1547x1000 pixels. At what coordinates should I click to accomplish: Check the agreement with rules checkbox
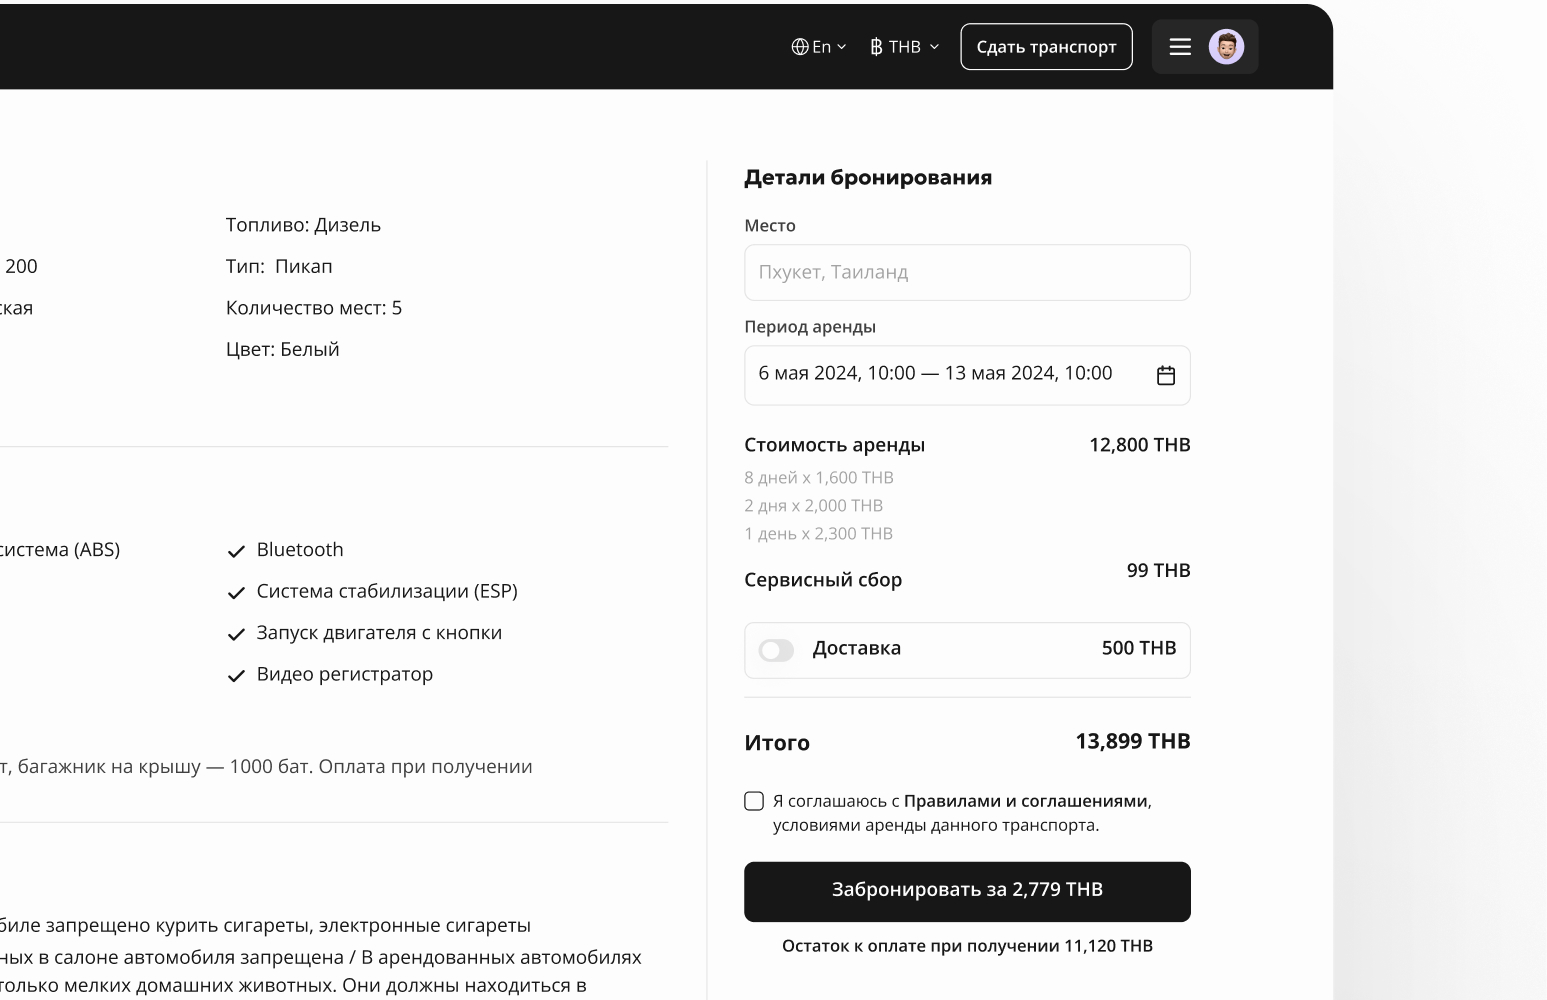pyautogui.click(x=754, y=801)
